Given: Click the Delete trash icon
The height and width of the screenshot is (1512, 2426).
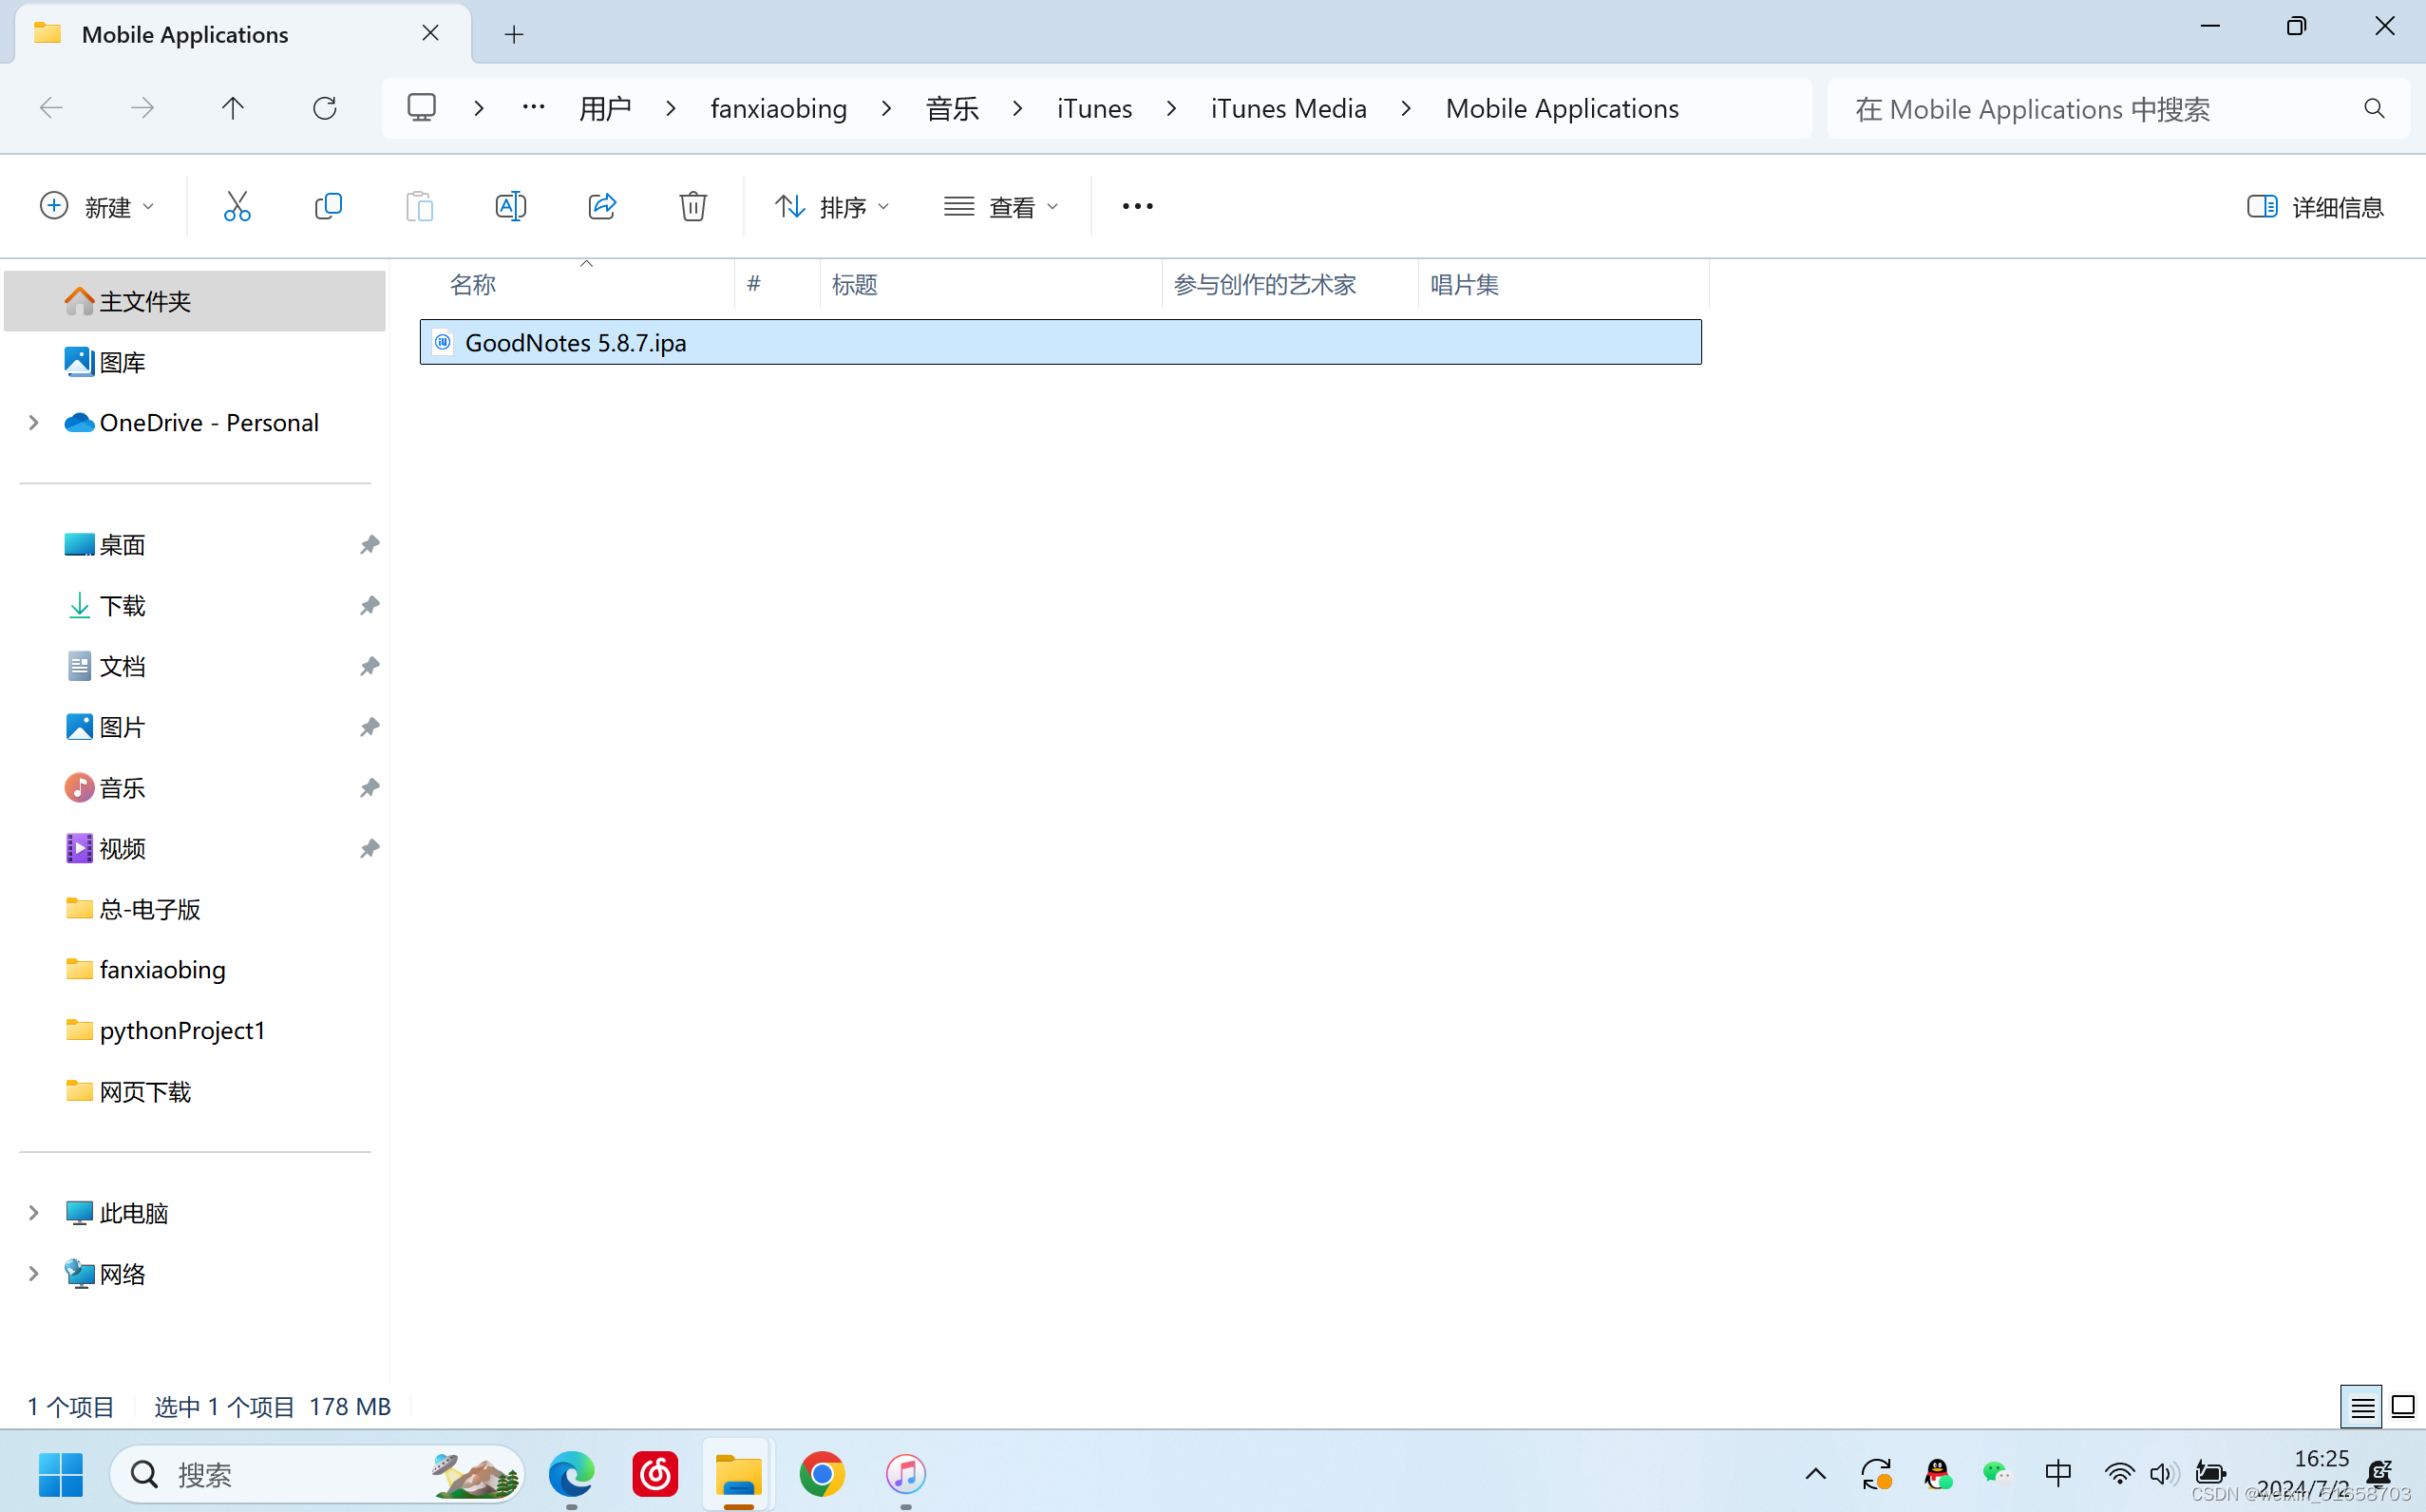Looking at the screenshot, I should (x=693, y=206).
